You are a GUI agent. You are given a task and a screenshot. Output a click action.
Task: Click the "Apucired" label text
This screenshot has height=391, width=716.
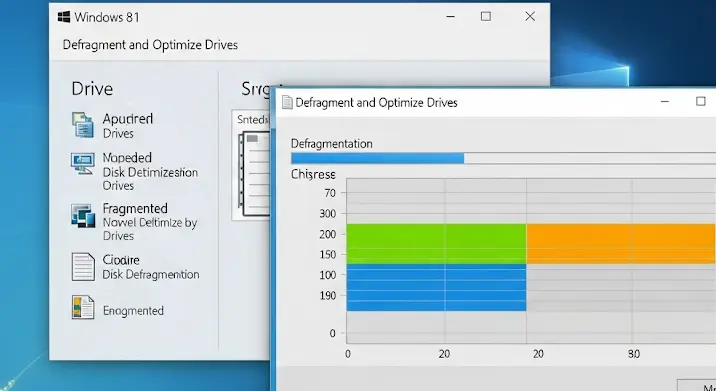[127, 119]
